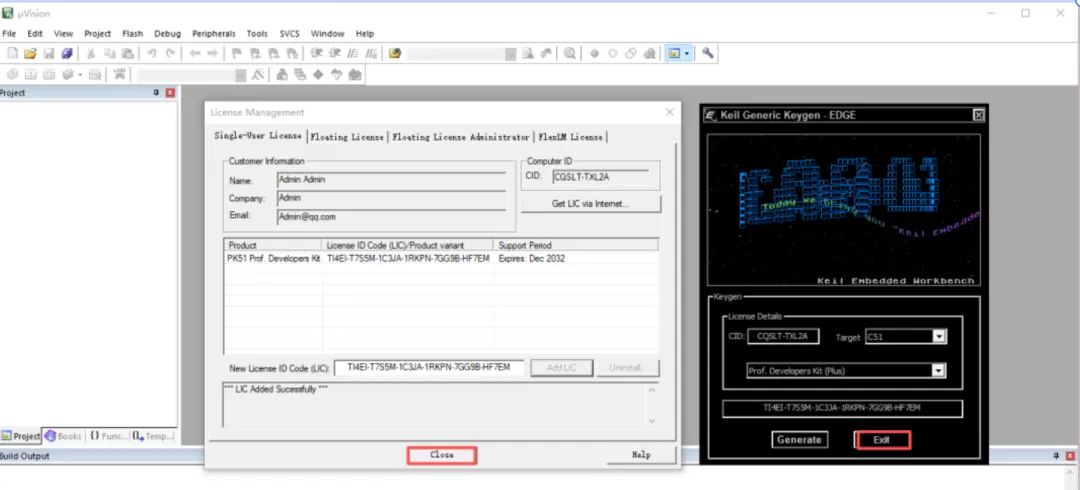1080x490 pixels.
Task: Switch to the Books panel tab
Action: click(x=63, y=436)
